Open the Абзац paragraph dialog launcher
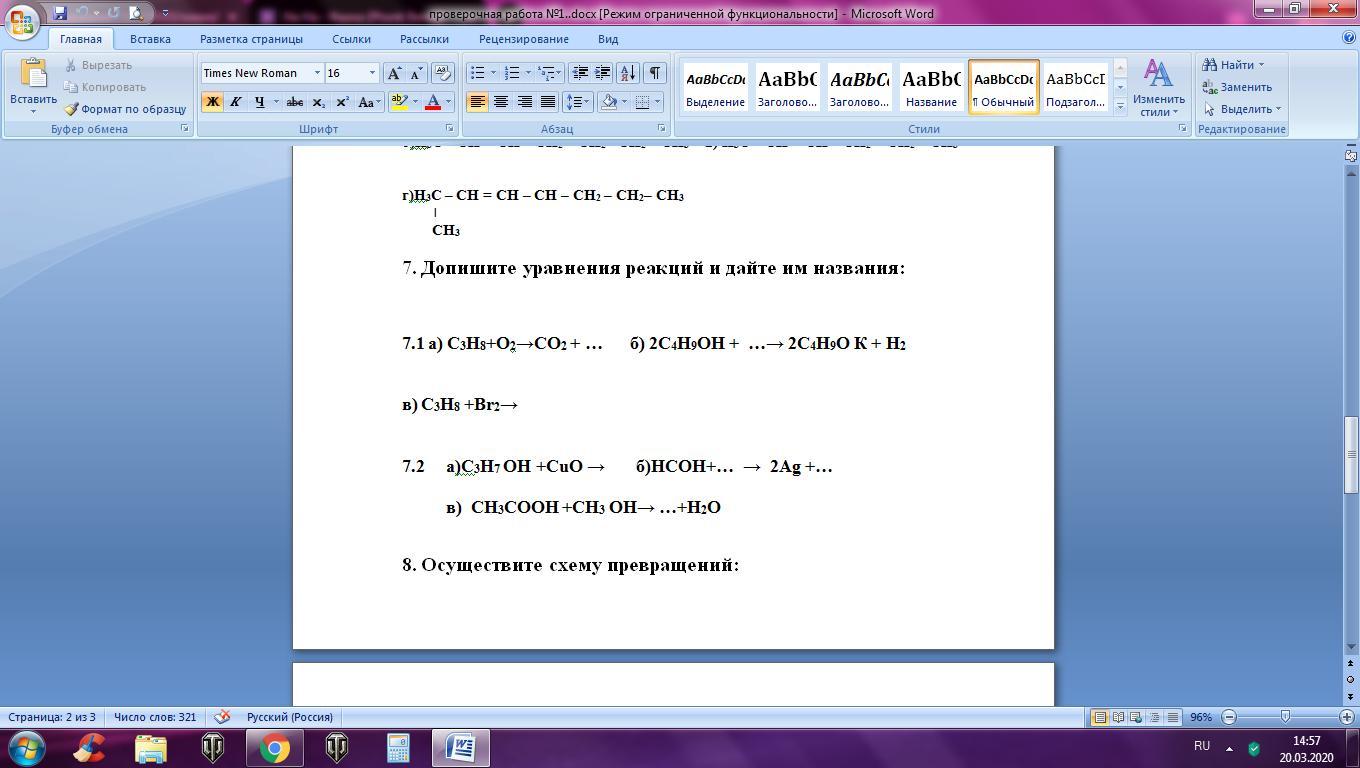 662,129
